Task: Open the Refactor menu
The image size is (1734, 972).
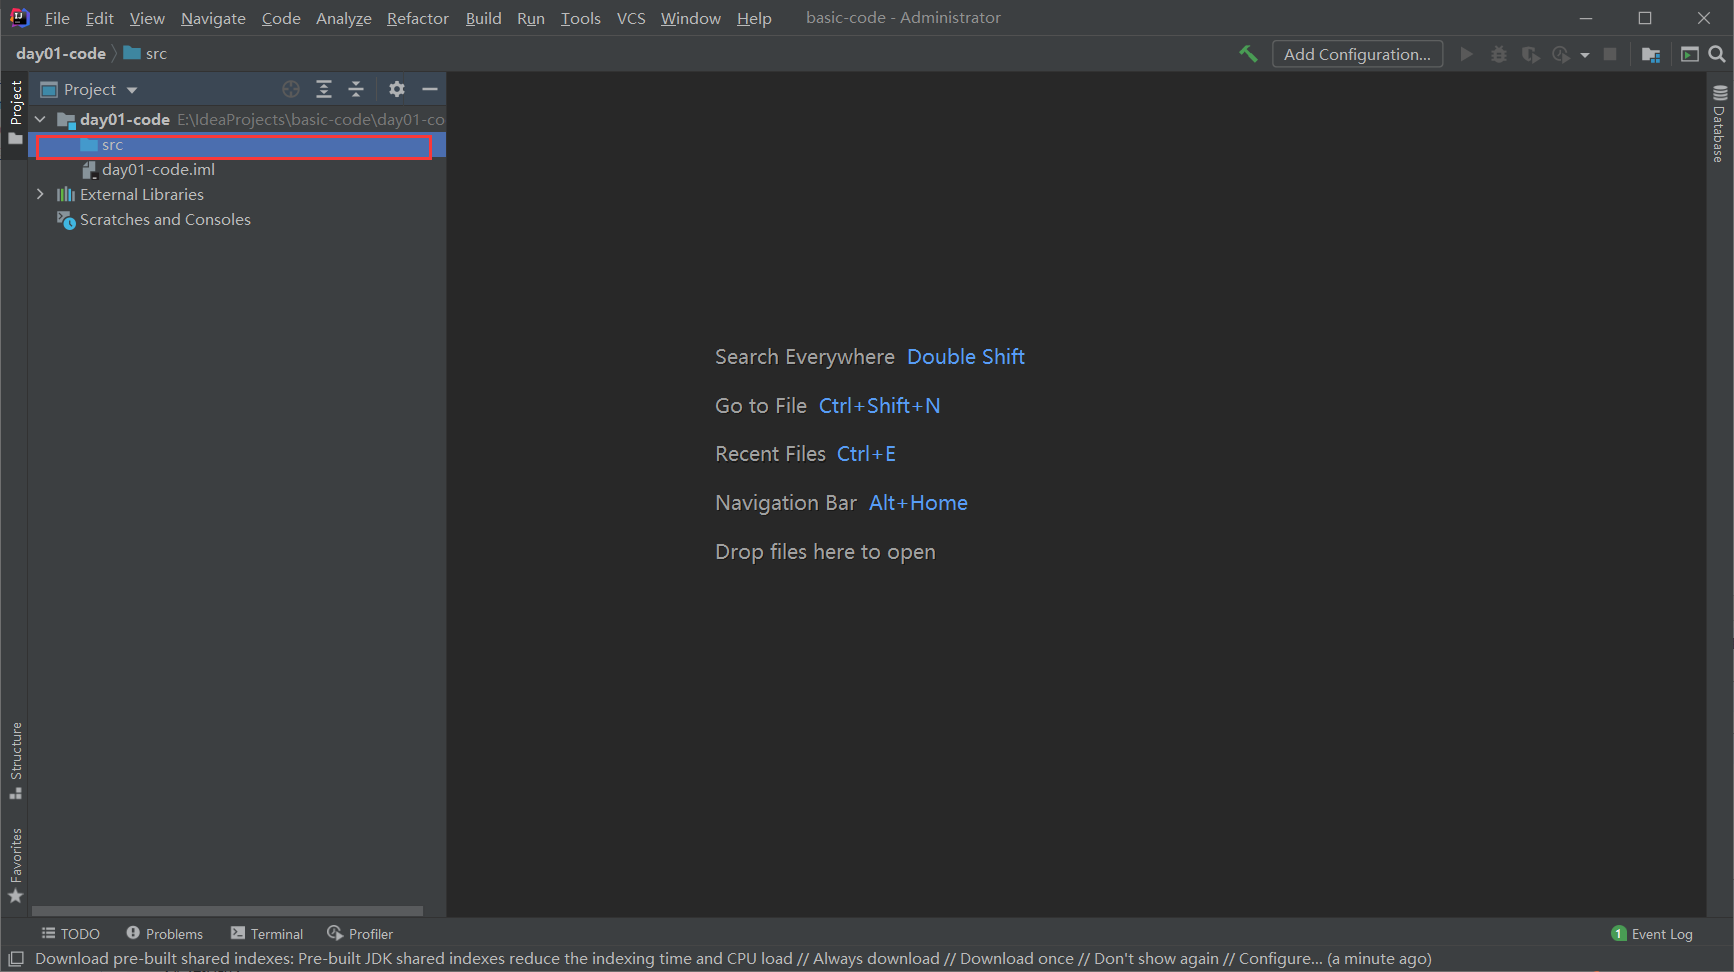Action: click(x=418, y=18)
